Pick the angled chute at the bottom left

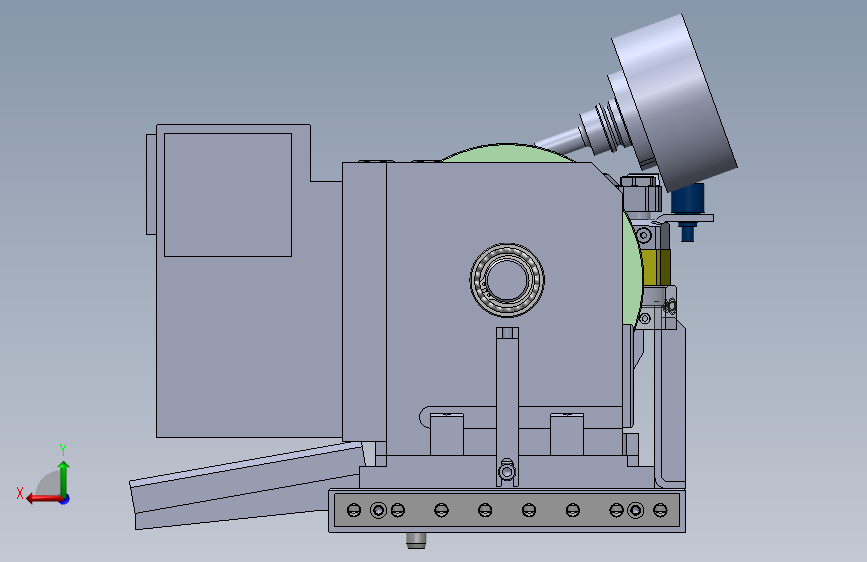pos(247,485)
